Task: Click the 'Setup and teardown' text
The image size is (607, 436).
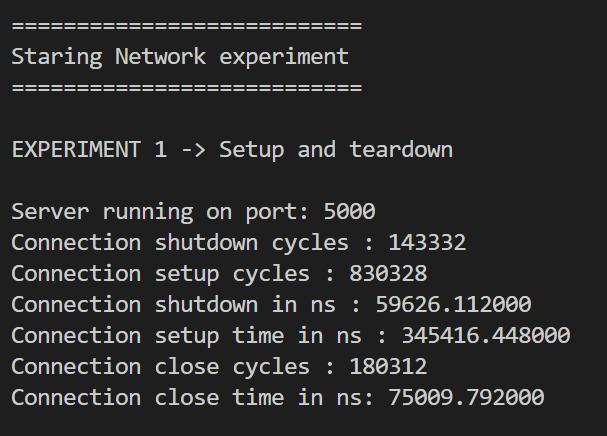Action: click(336, 150)
